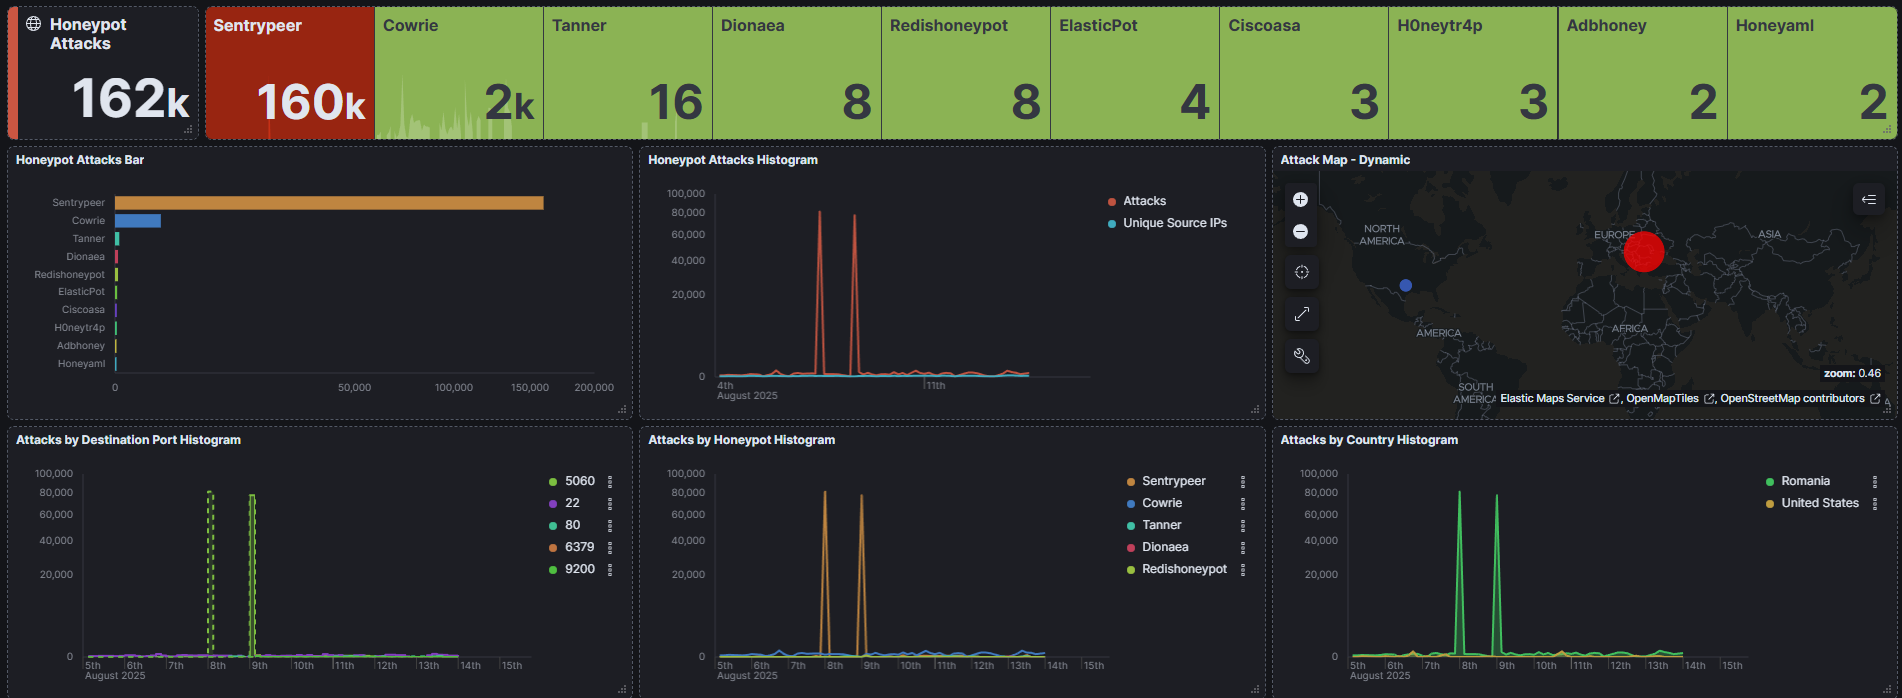Open legend options for port 80
This screenshot has height=698, width=1902.
(610, 525)
